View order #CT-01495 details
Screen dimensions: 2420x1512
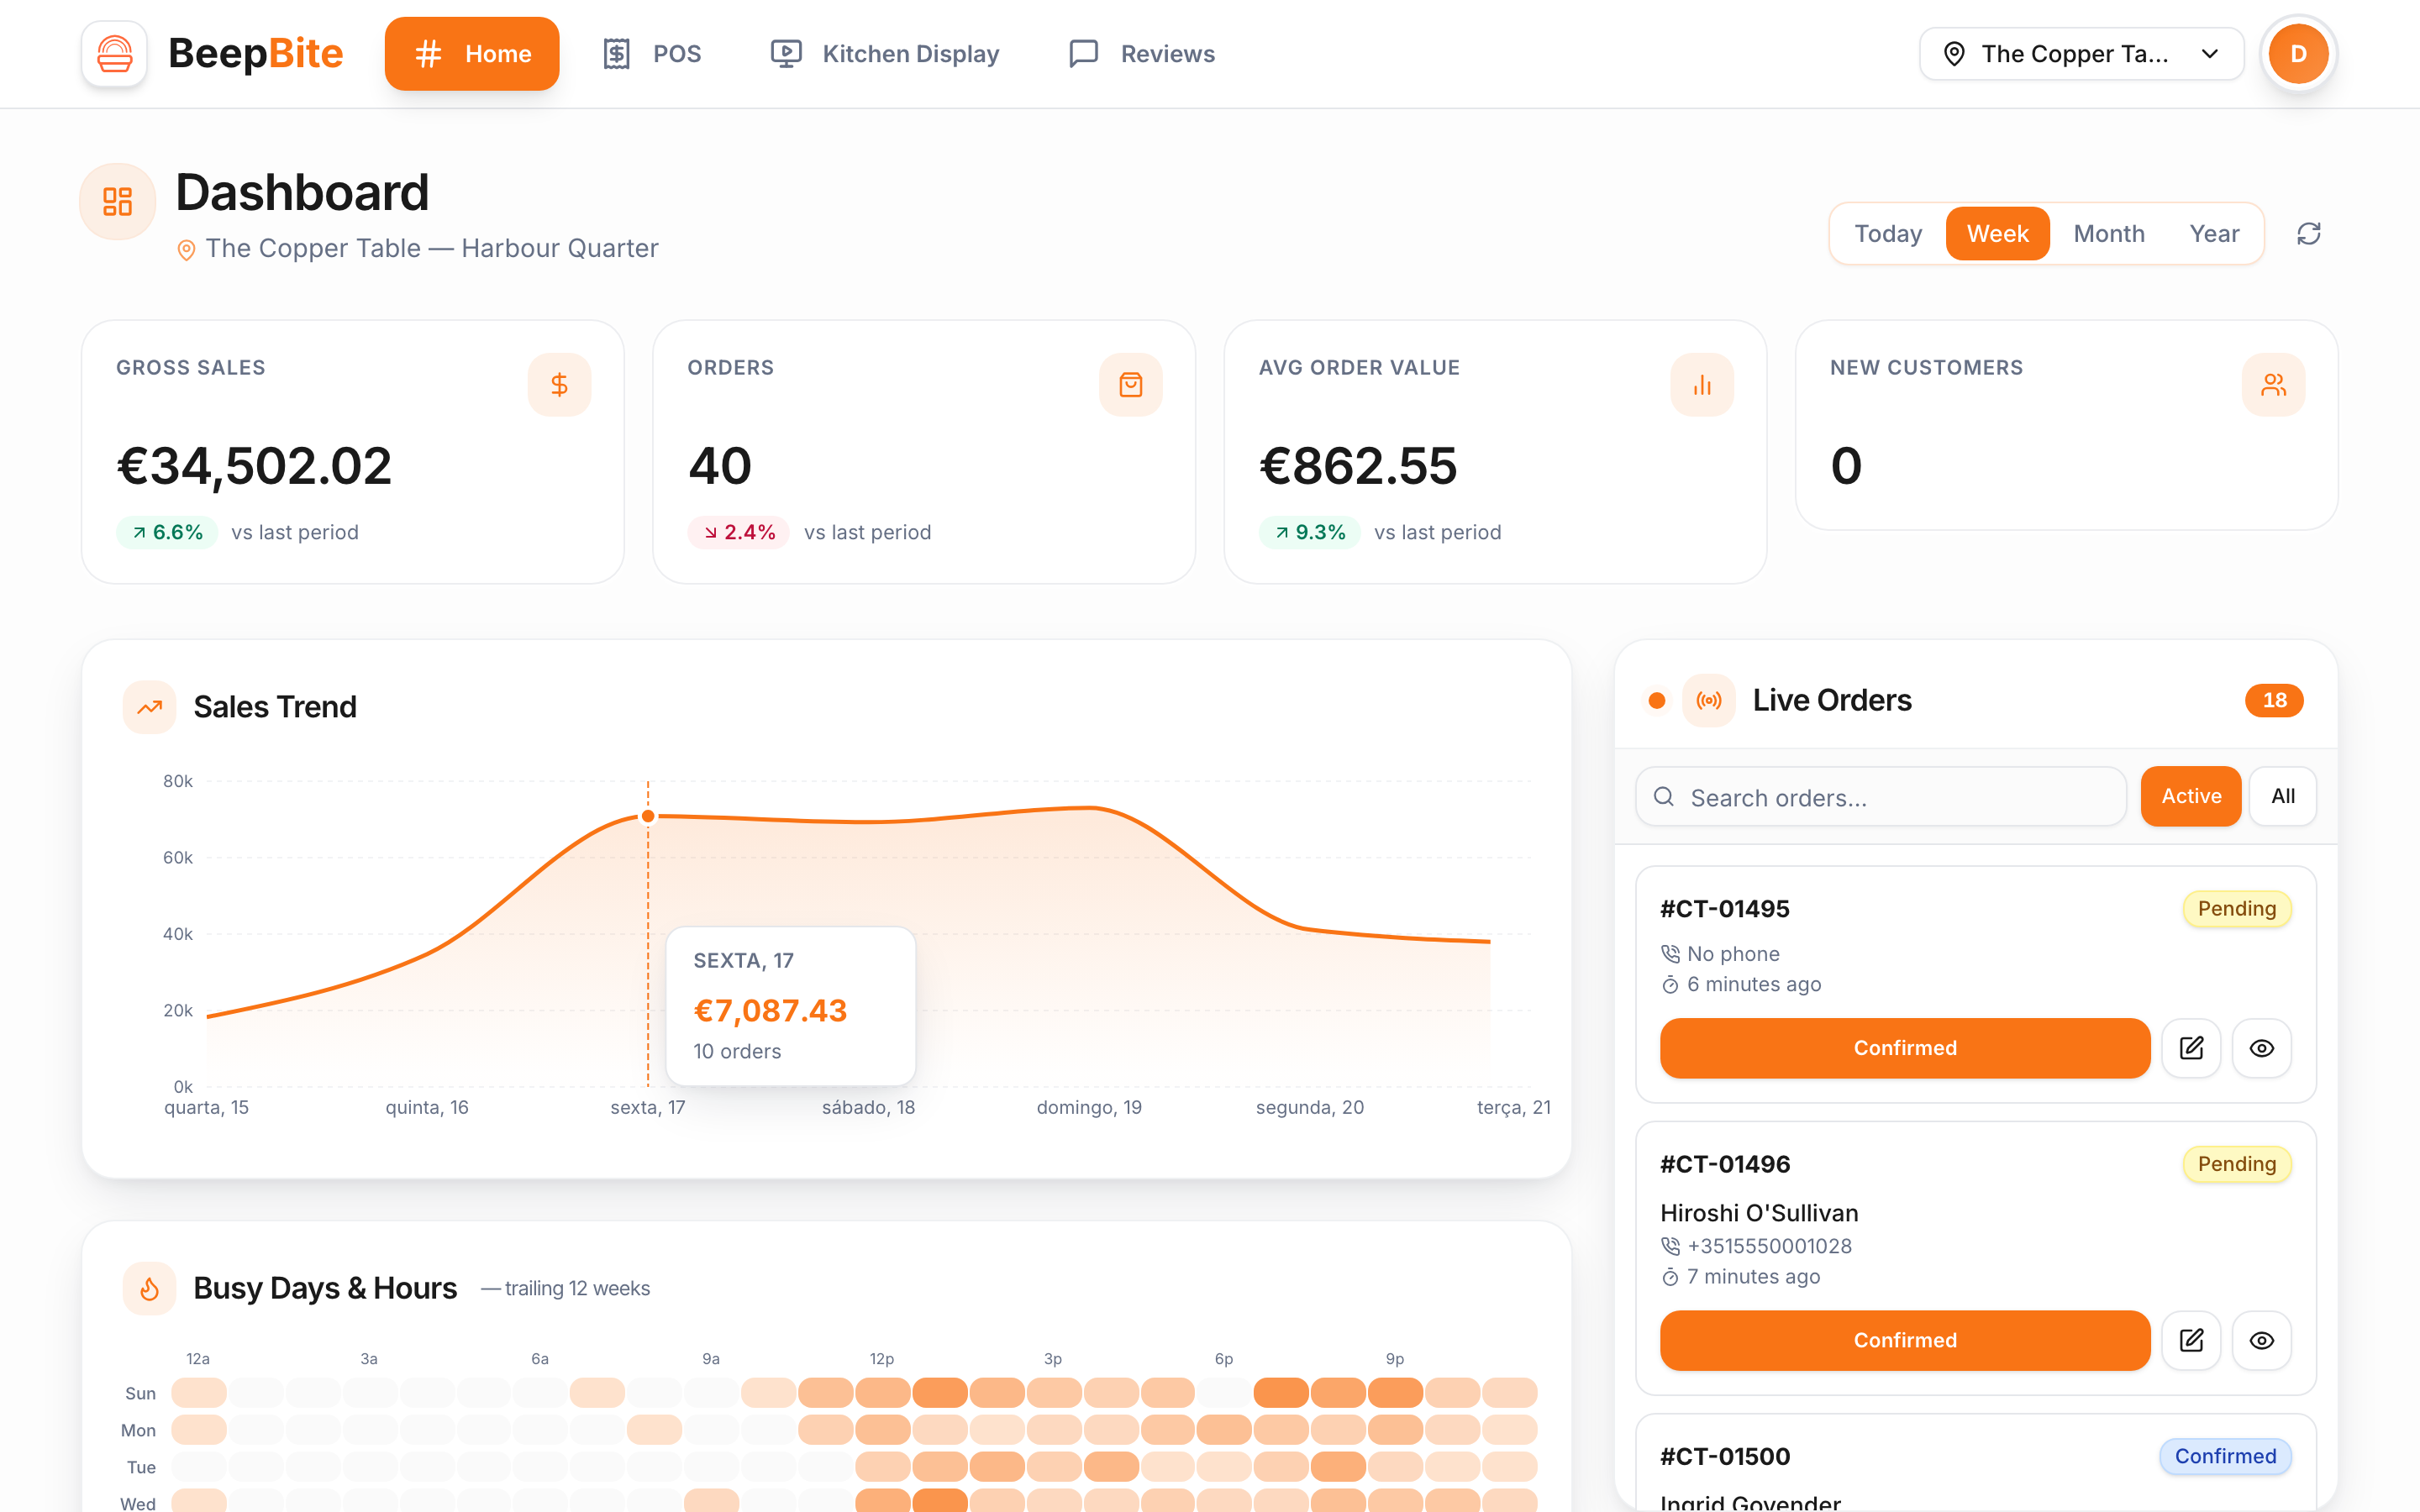[2261, 1048]
